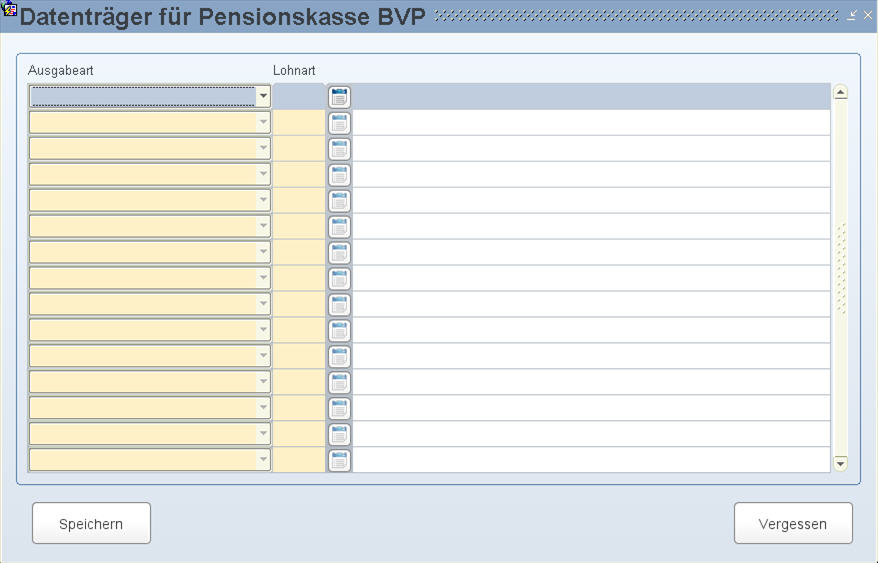Open the Lohnart lookup icon in the eighth row
Screen dimensions: 878x563
pos(339,278)
